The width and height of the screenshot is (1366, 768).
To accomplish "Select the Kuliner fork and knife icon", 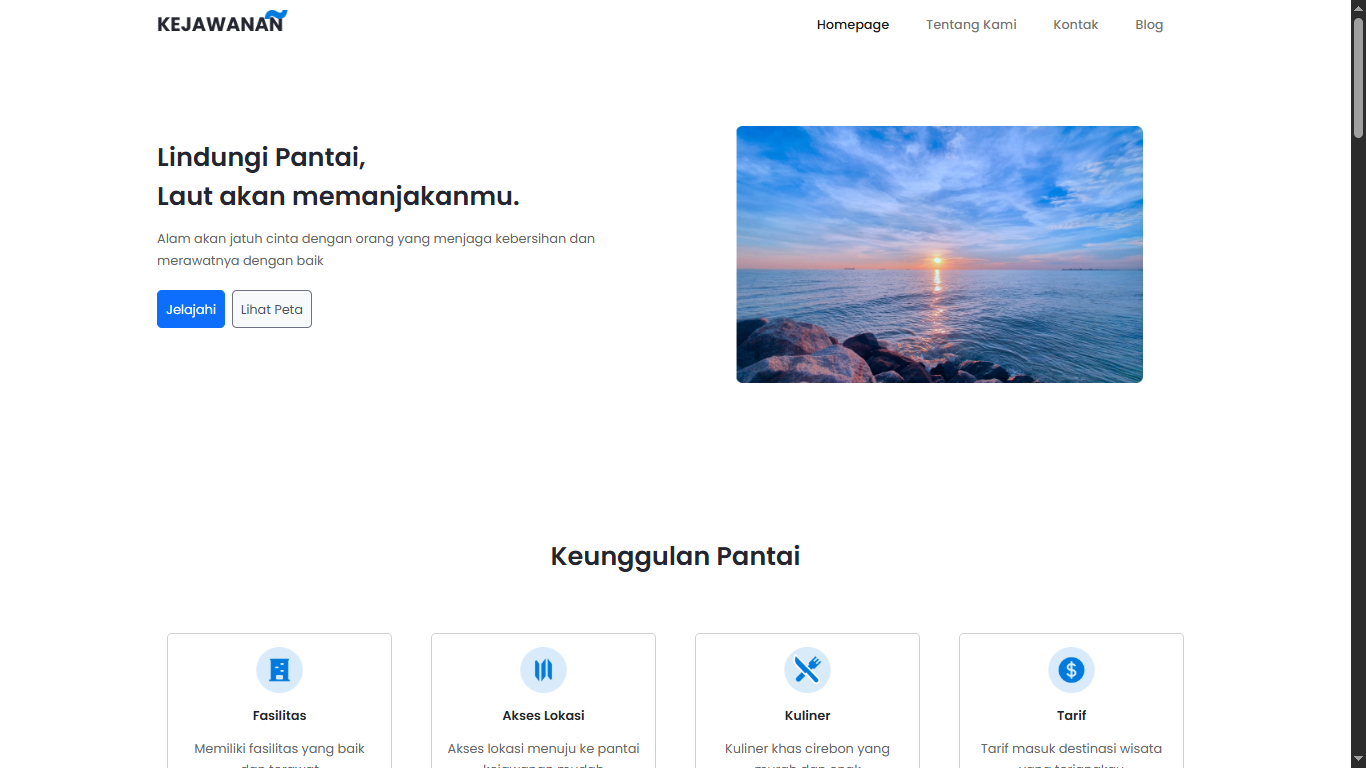I will coord(807,670).
